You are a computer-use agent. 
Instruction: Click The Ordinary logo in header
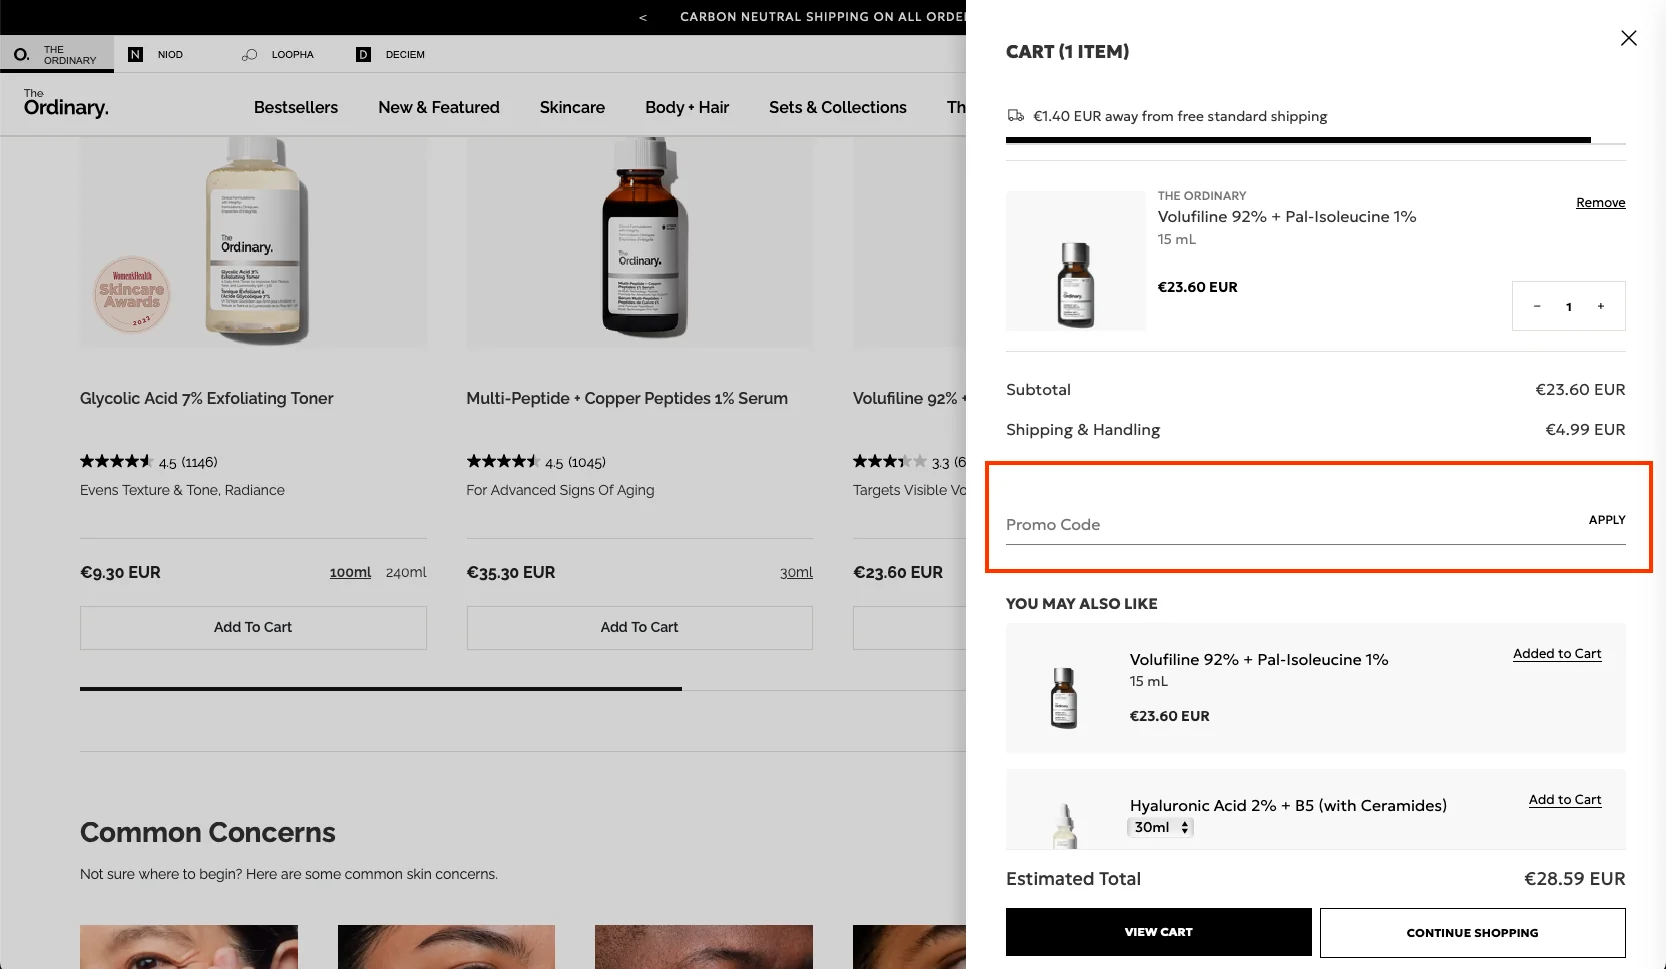click(66, 104)
